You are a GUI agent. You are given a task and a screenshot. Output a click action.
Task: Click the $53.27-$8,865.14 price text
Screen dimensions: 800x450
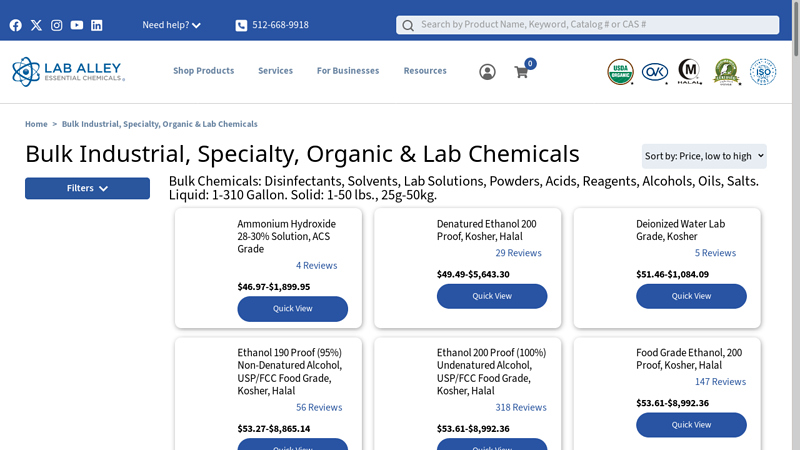coord(273,429)
